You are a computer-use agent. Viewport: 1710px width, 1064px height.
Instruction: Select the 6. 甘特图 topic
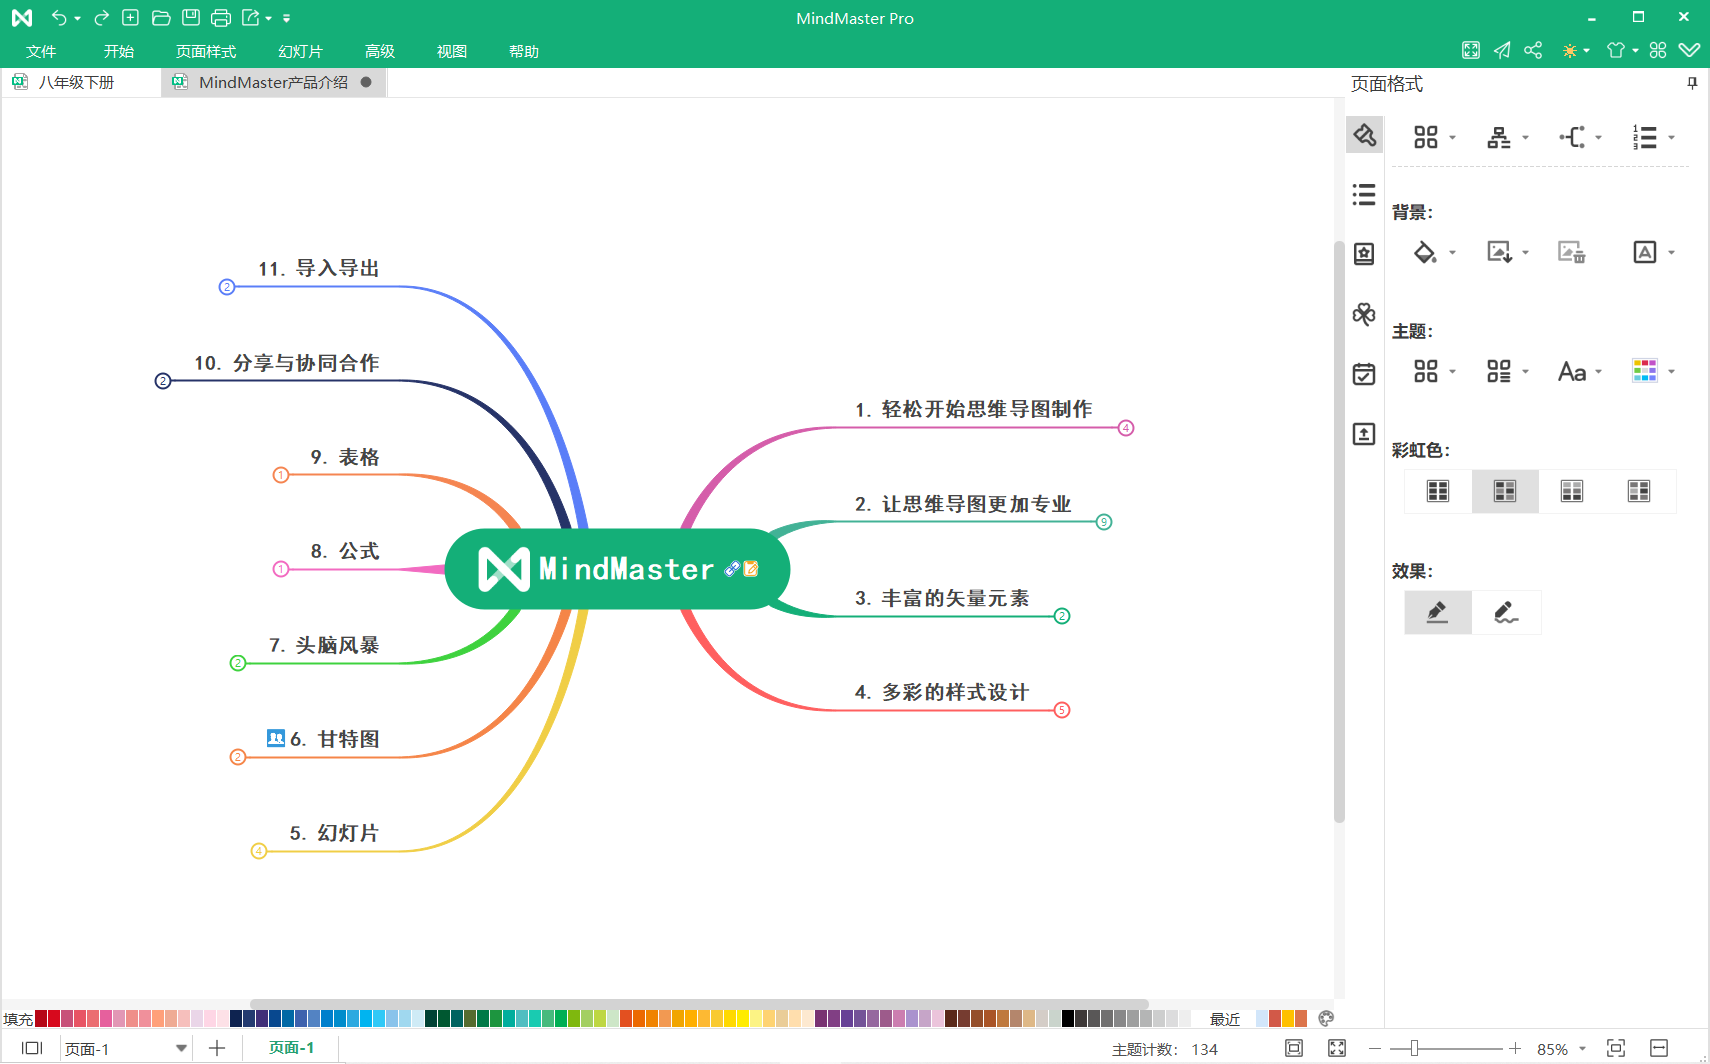[x=334, y=739]
